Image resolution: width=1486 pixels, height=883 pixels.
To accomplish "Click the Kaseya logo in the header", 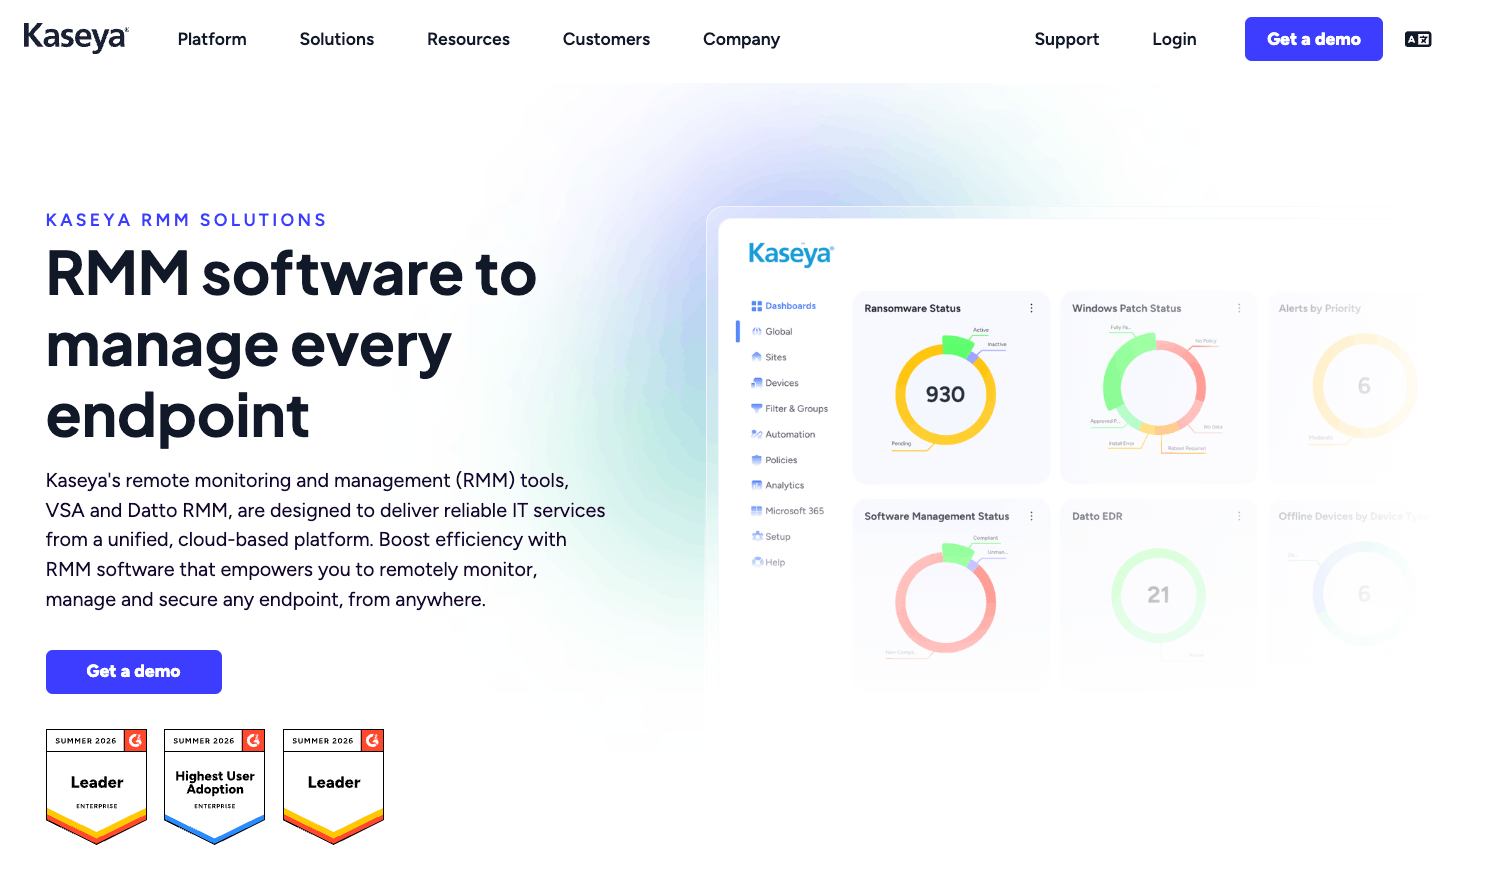I will pos(76,38).
